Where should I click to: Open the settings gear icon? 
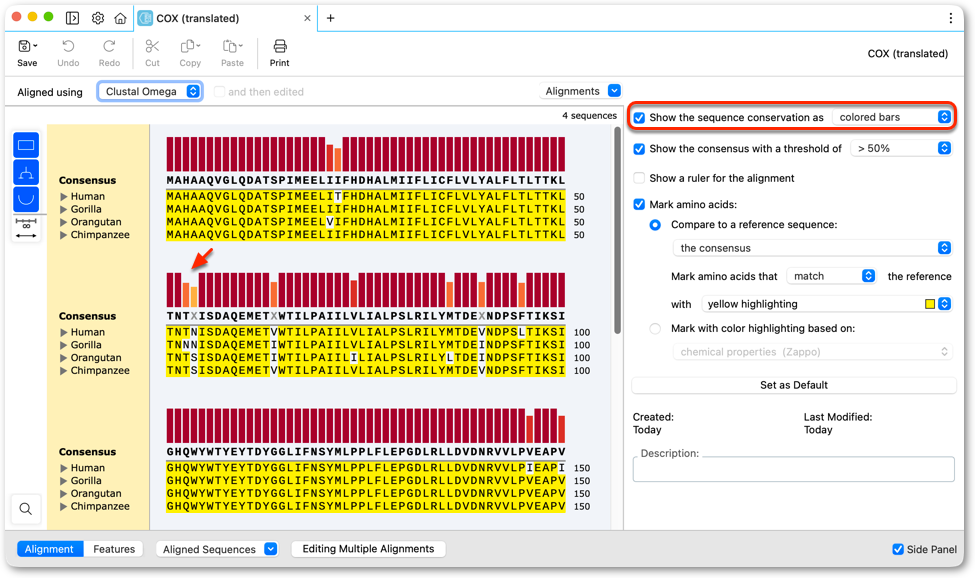click(x=98, y=18)
